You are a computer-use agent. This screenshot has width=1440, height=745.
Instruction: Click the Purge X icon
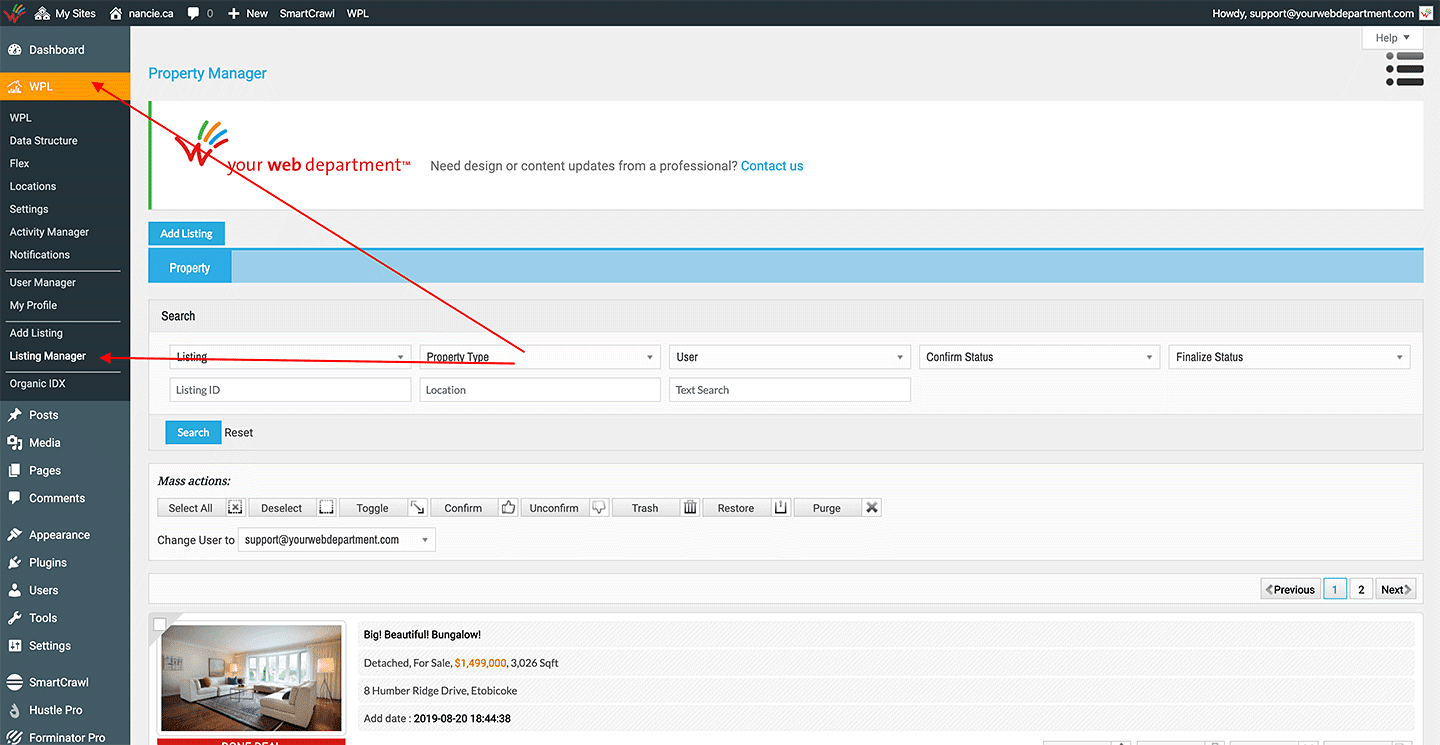click(x=872, y=508)
